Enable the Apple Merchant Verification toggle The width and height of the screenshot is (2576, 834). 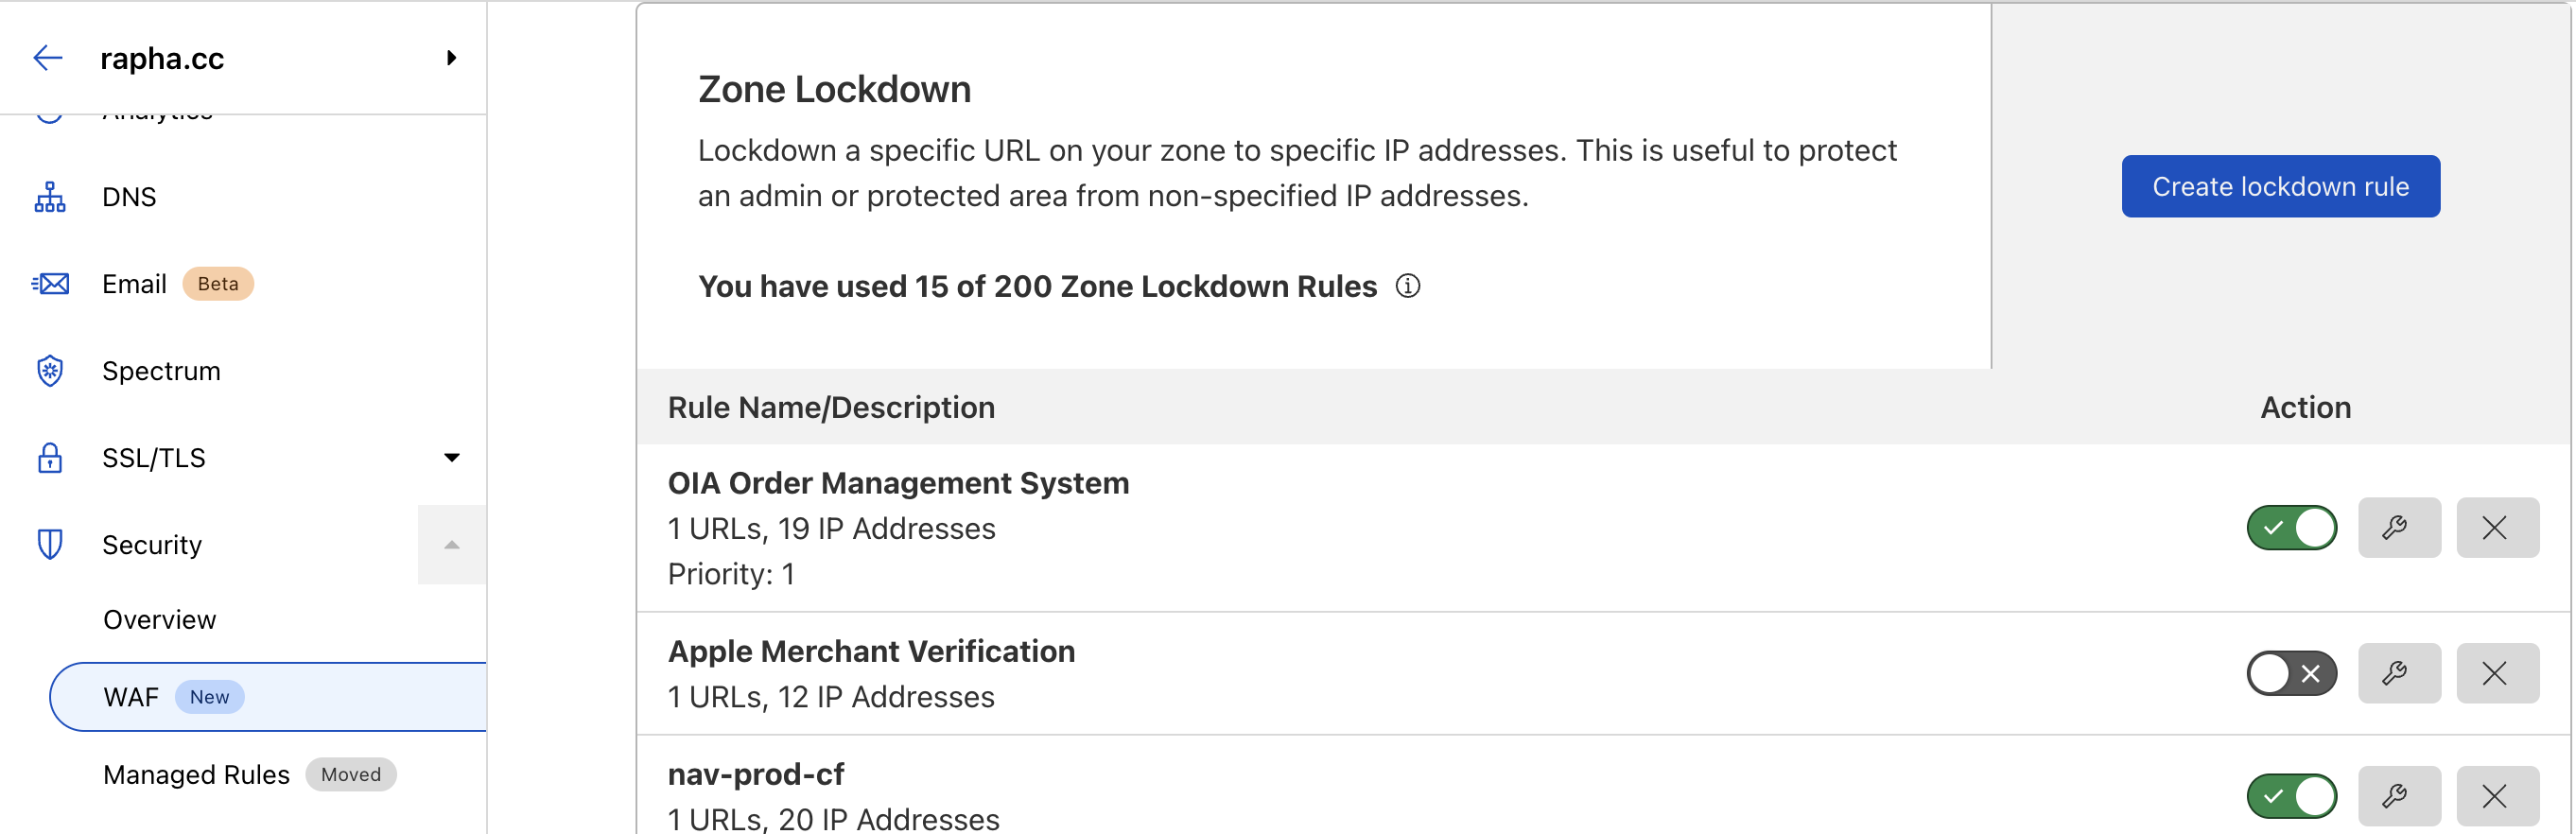[x=2291, y=673]
